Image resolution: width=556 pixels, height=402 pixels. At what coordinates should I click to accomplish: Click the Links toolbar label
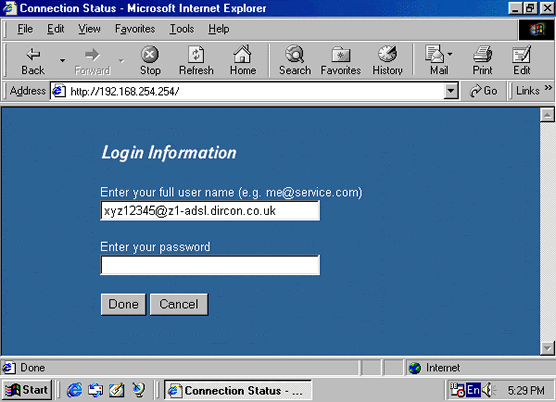528,91
